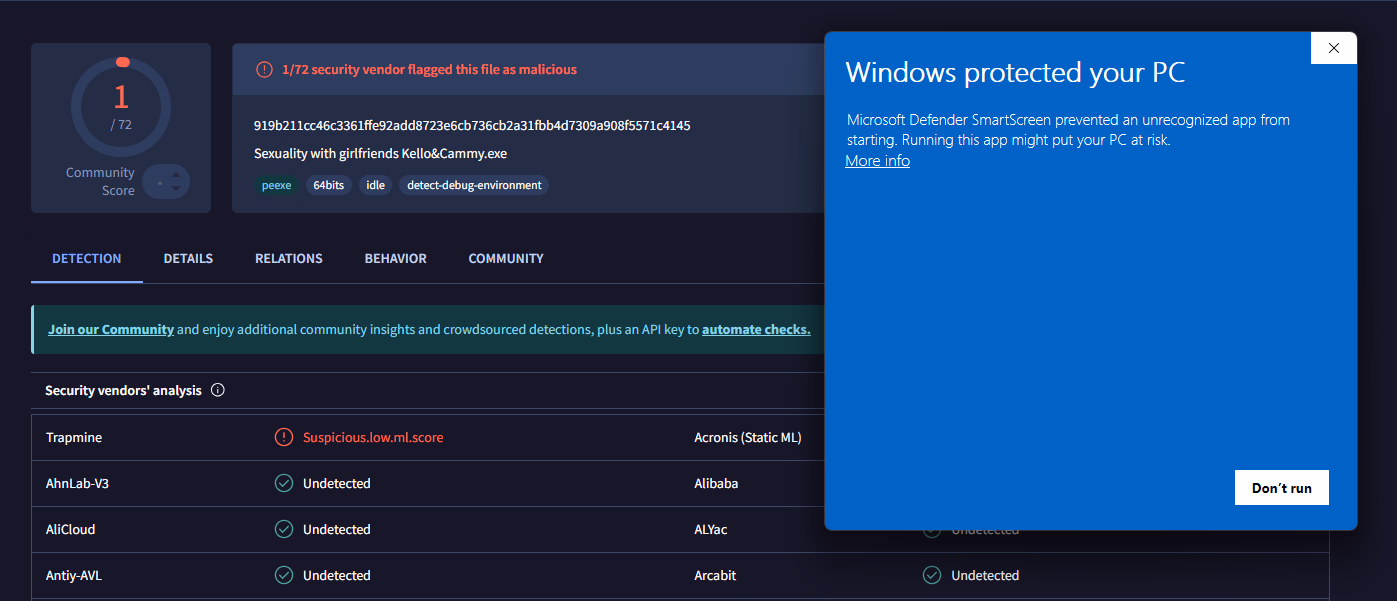Click the Alibaba vendor name
This screenshot has height=601, width=1397.
pyautogui.click(x=716, y=483)
